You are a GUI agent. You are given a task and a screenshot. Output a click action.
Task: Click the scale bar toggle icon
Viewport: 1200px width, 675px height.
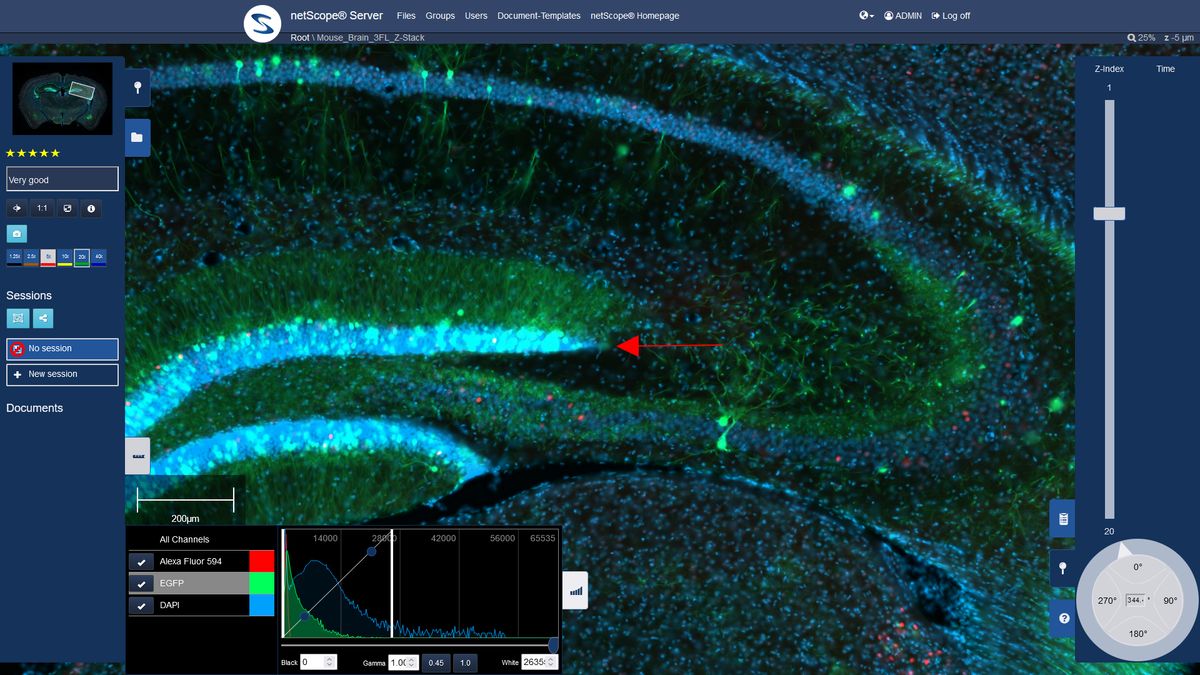tap(137, 456)
